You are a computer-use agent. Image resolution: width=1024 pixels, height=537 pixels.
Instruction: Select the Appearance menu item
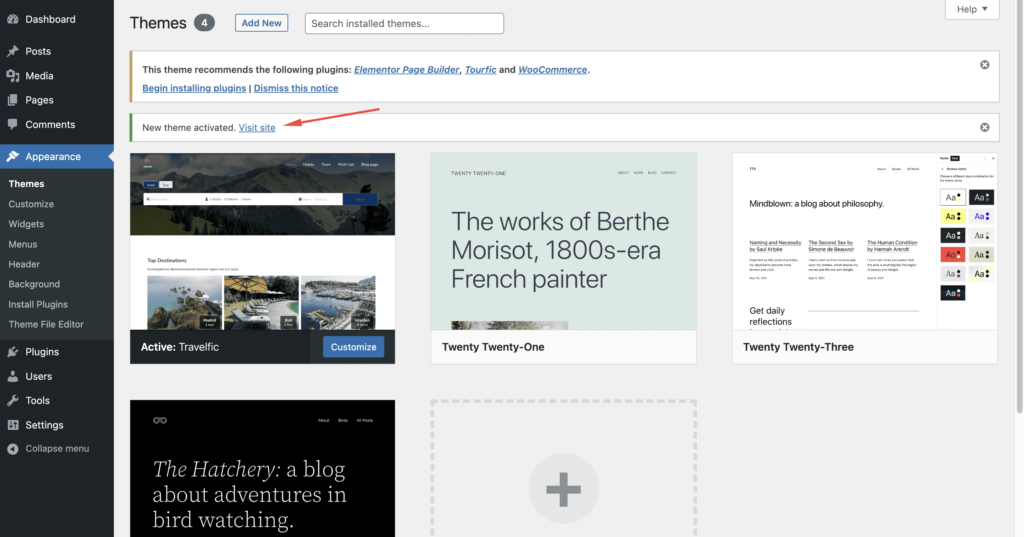(x=57, y=156)
